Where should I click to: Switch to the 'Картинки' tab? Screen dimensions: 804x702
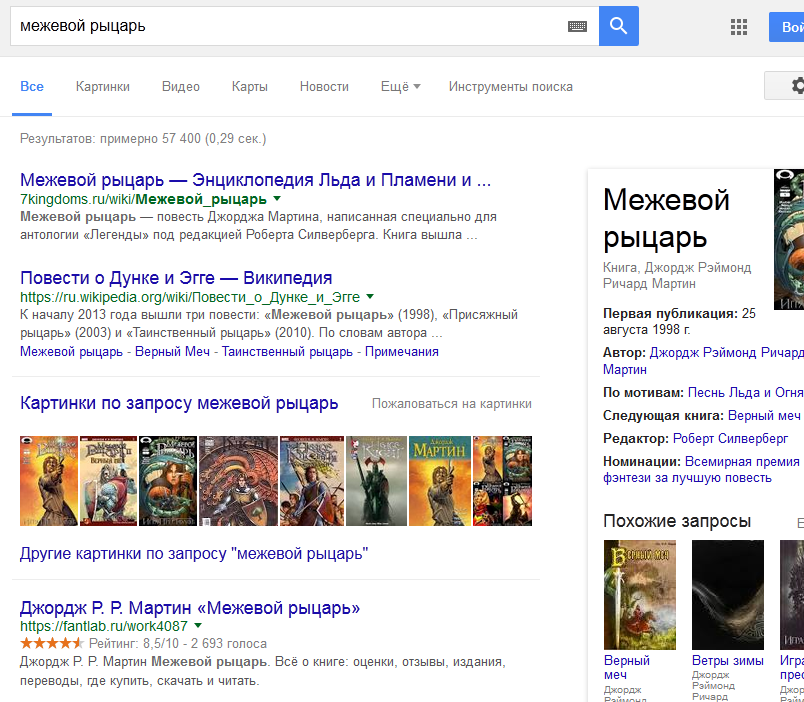103,87
